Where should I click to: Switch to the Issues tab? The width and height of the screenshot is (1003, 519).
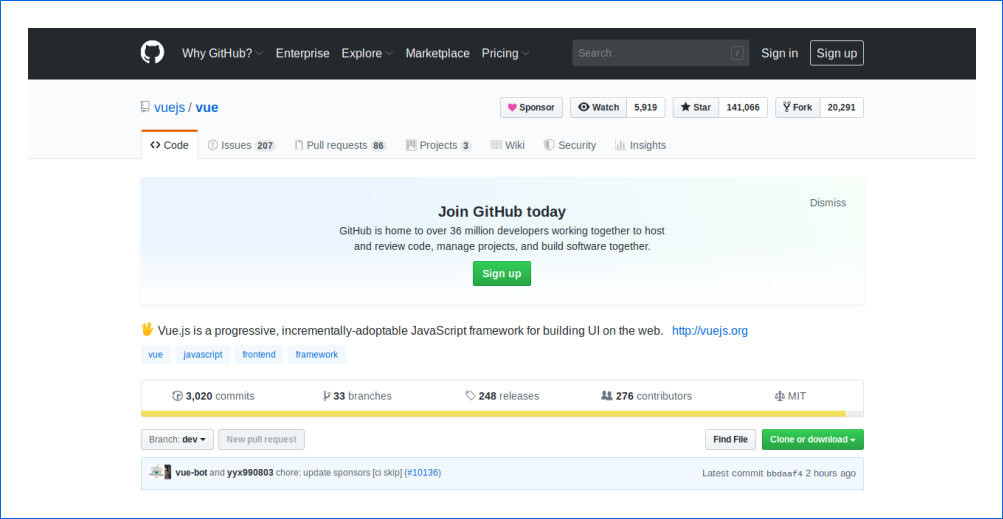pyautogui.click(x=240, y=145)
